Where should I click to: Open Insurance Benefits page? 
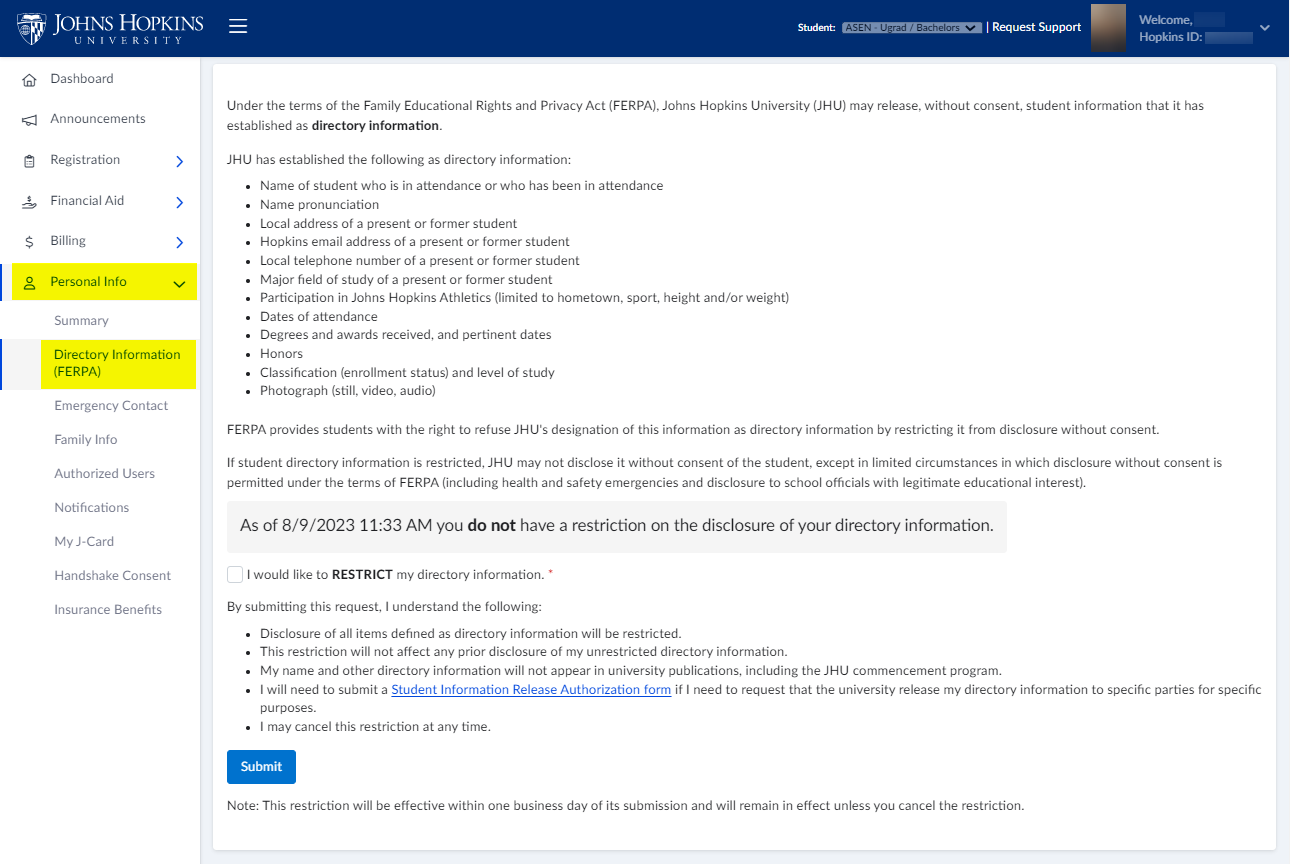click(108, 610)
